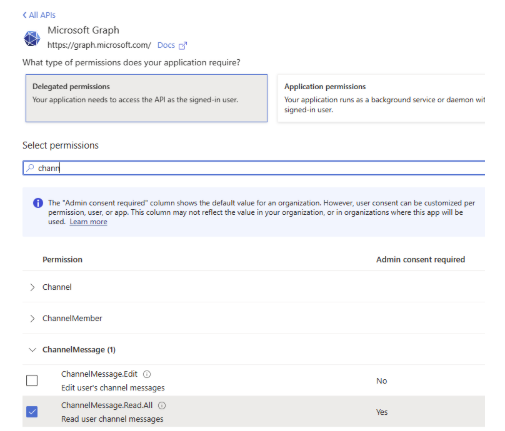Click the Select permissions search field
505x431 pixels.
click(254, 168)
